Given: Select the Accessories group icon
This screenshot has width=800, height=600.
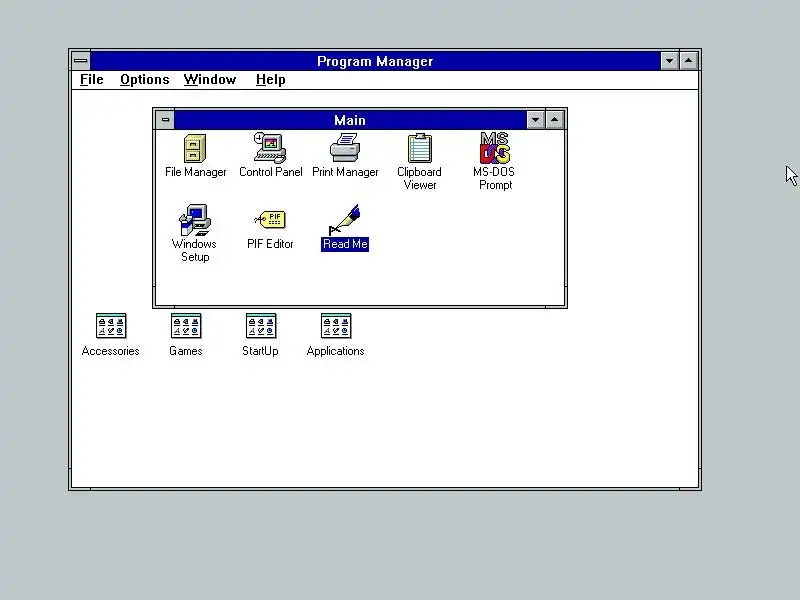Looking at the screenshot, I should [x=111, y=326].
